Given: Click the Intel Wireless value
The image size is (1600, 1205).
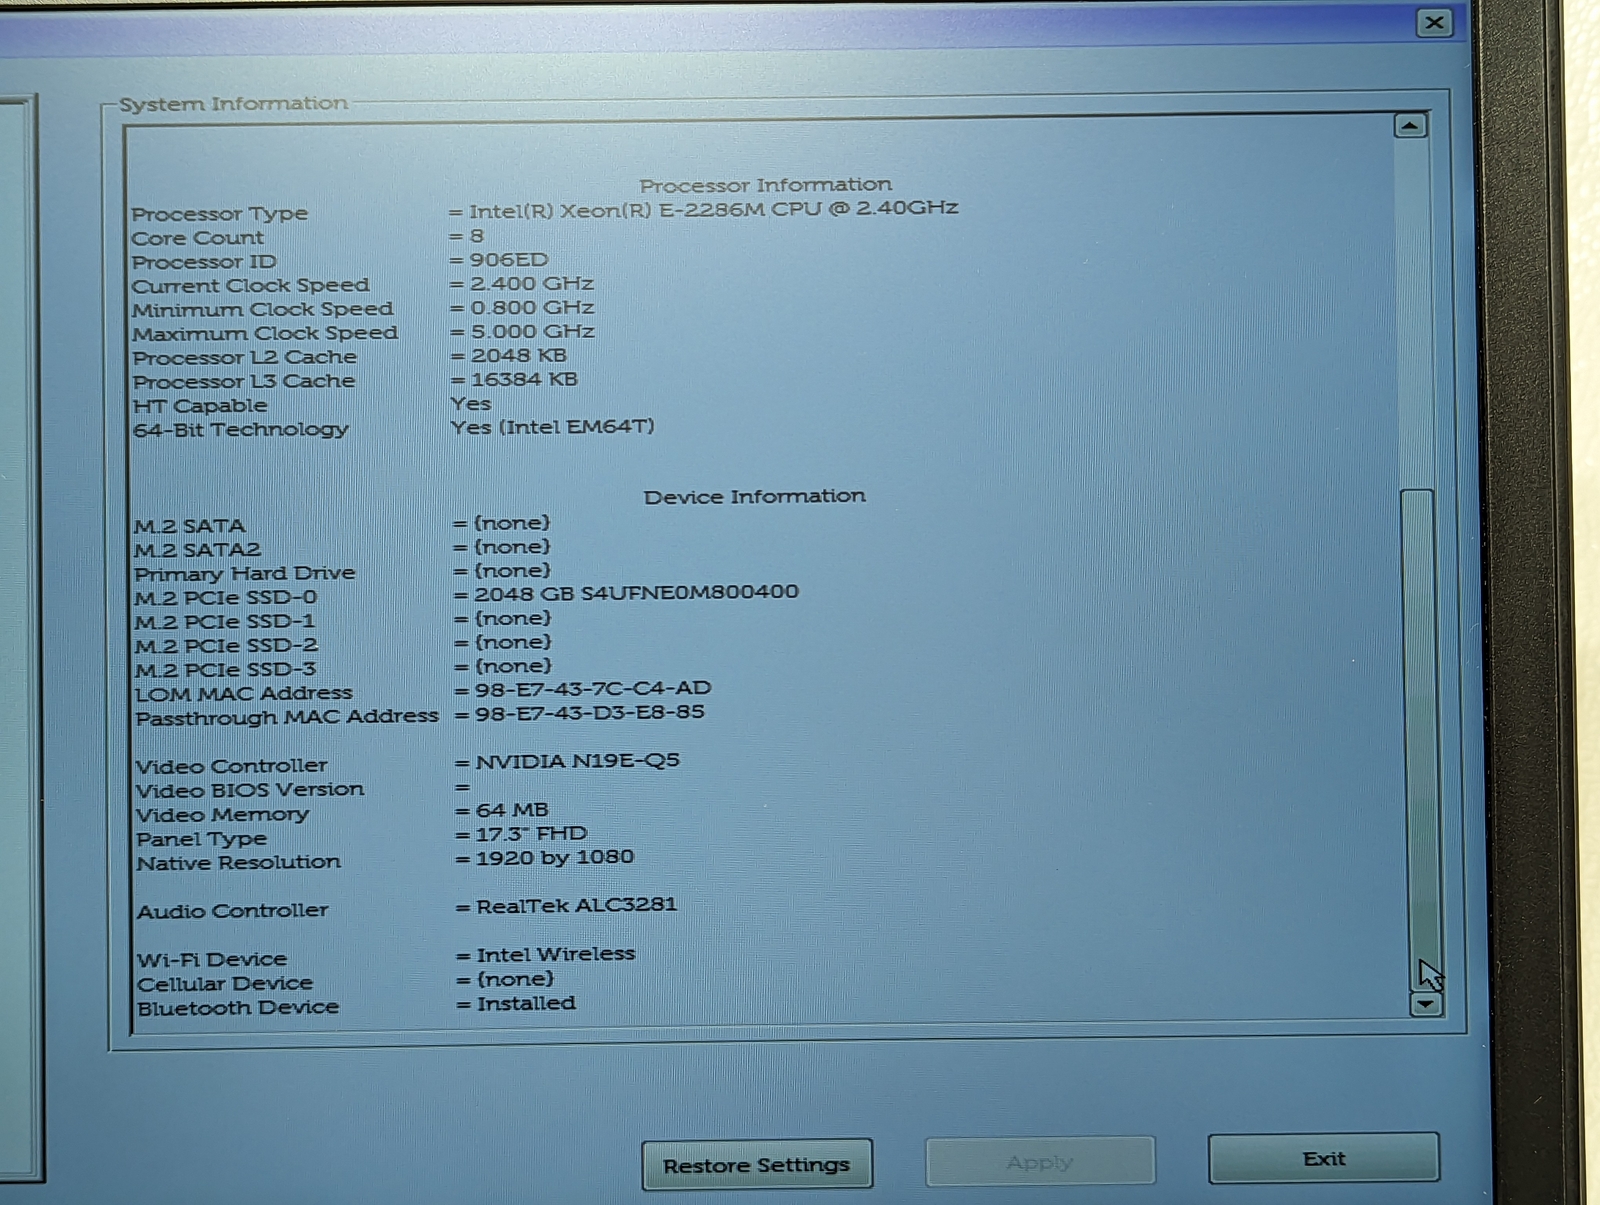Looking at the screenshot, I should (x=556, y=955).
